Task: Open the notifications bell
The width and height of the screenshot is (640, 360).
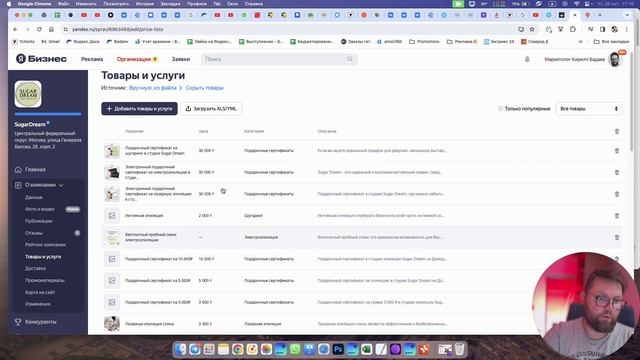Action: click(x=527, y=59)
